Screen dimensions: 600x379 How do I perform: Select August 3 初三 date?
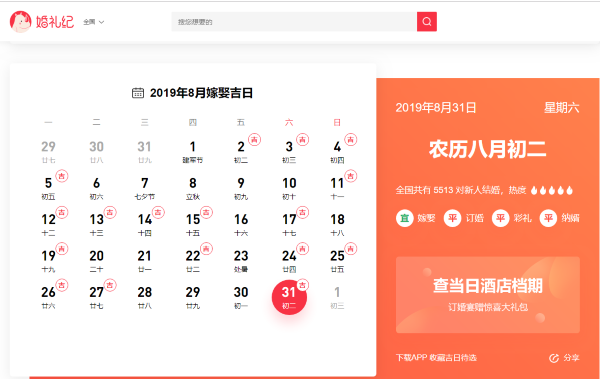pyautogui.click(x=289, y=152)
